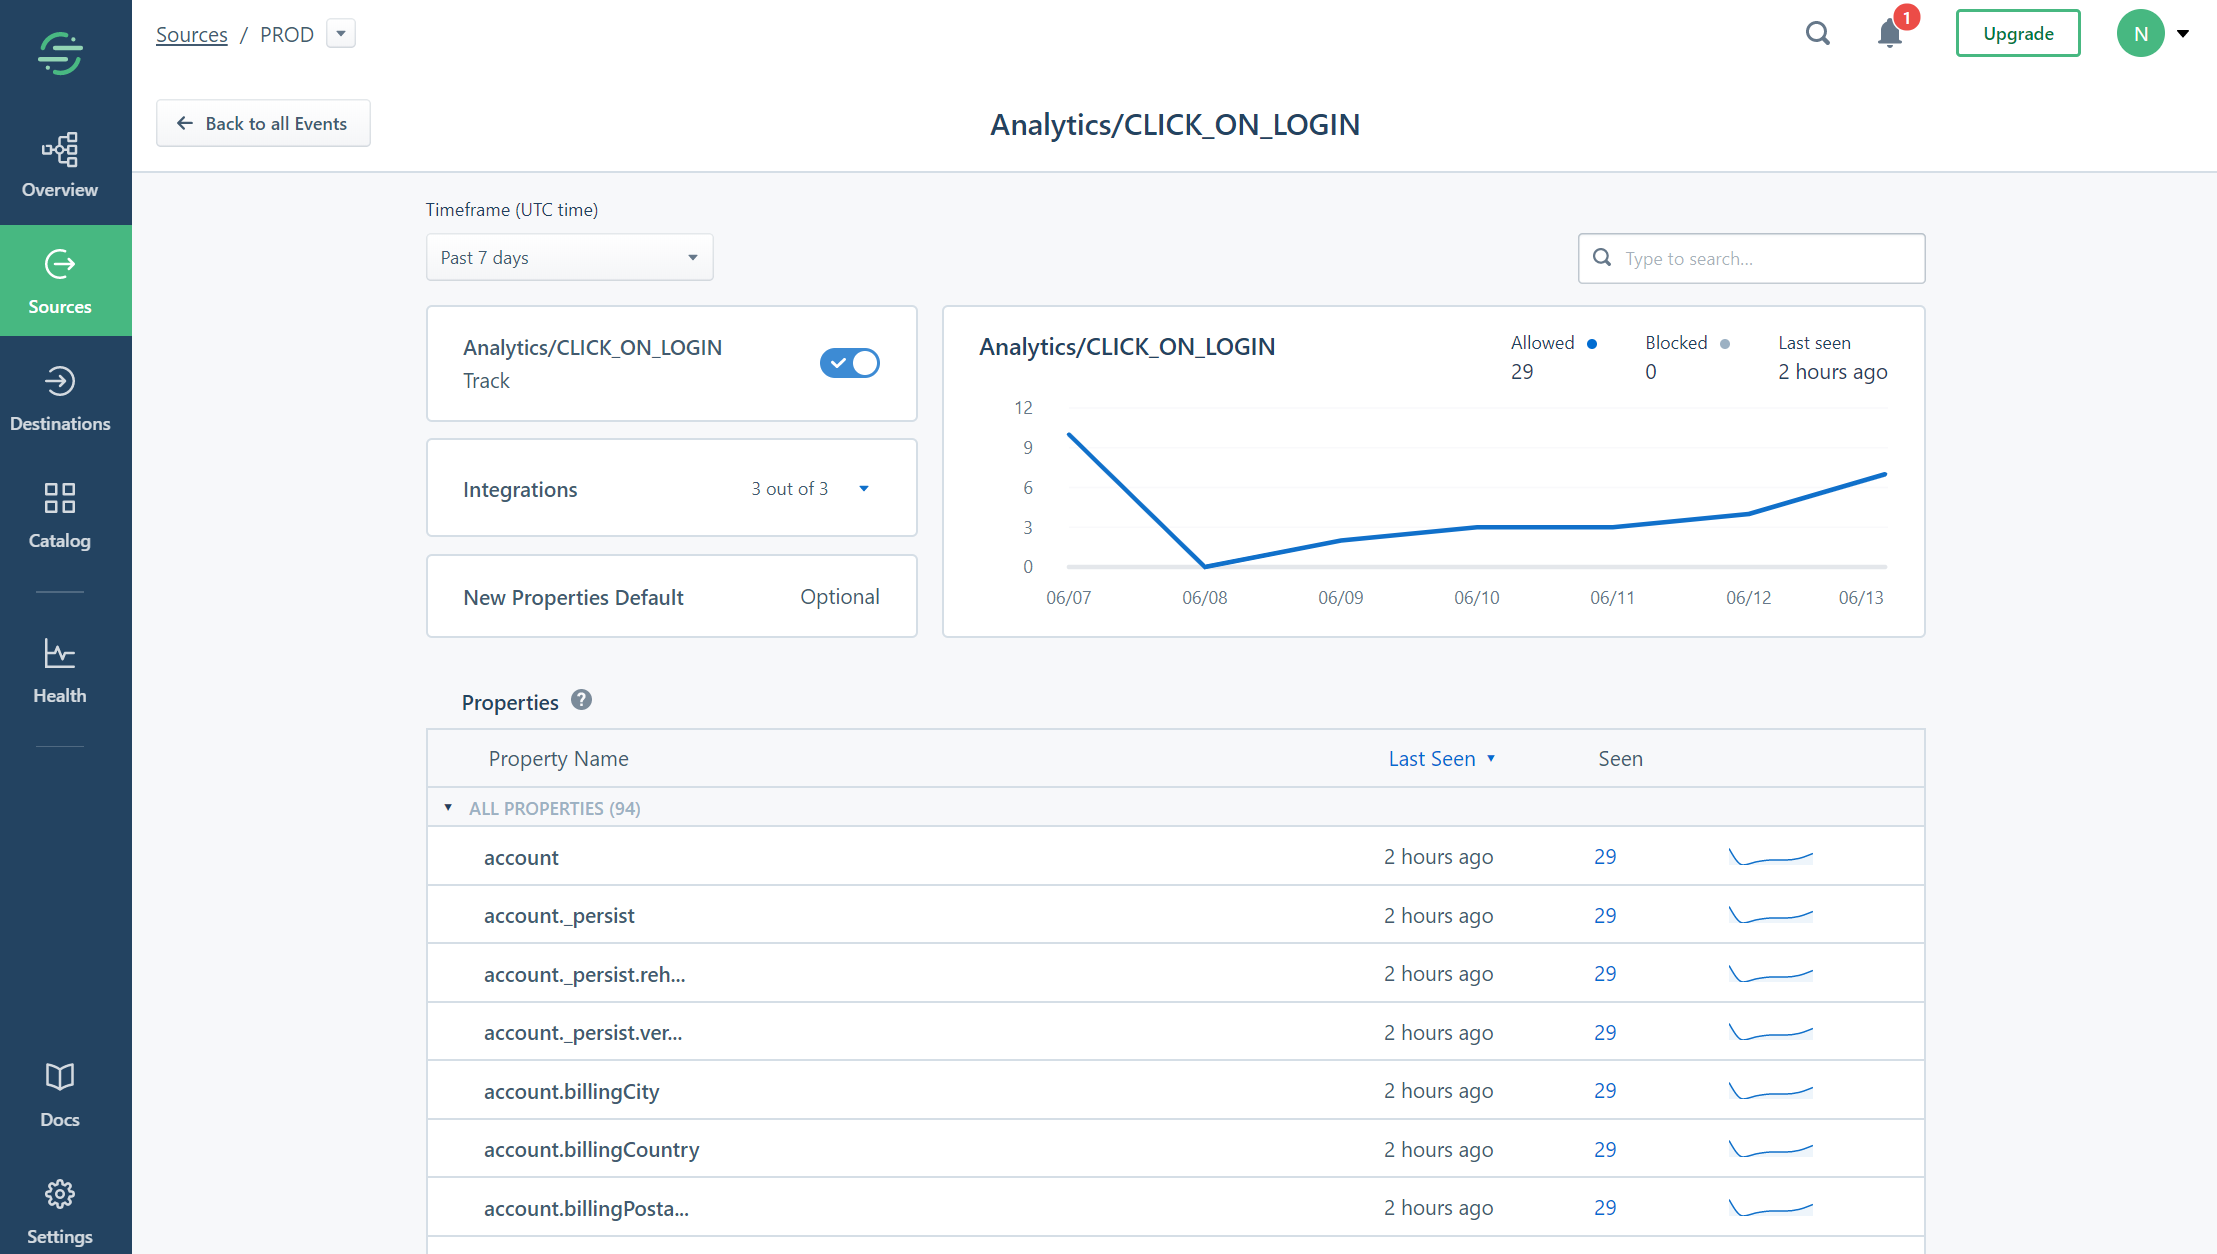
Task: Toggle the Analytics/CLICK_ON_LOGIN Track switch
Action: click(x=849, y=363)
